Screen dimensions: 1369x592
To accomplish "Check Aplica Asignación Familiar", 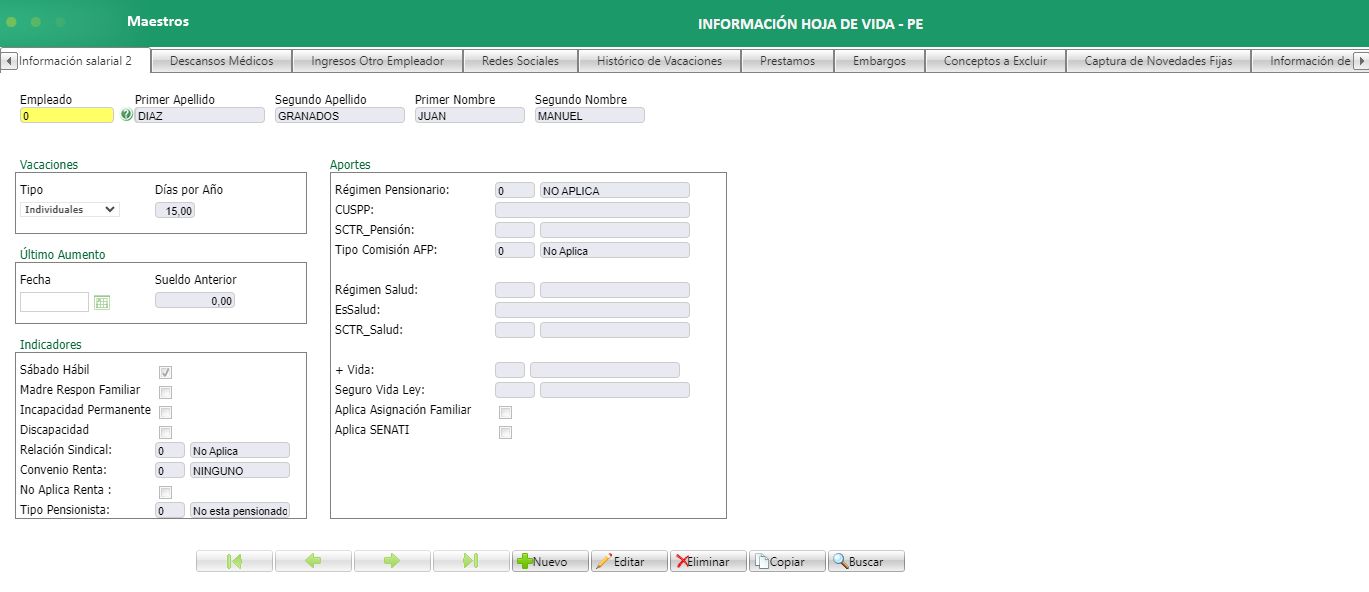I will [505, 411].
